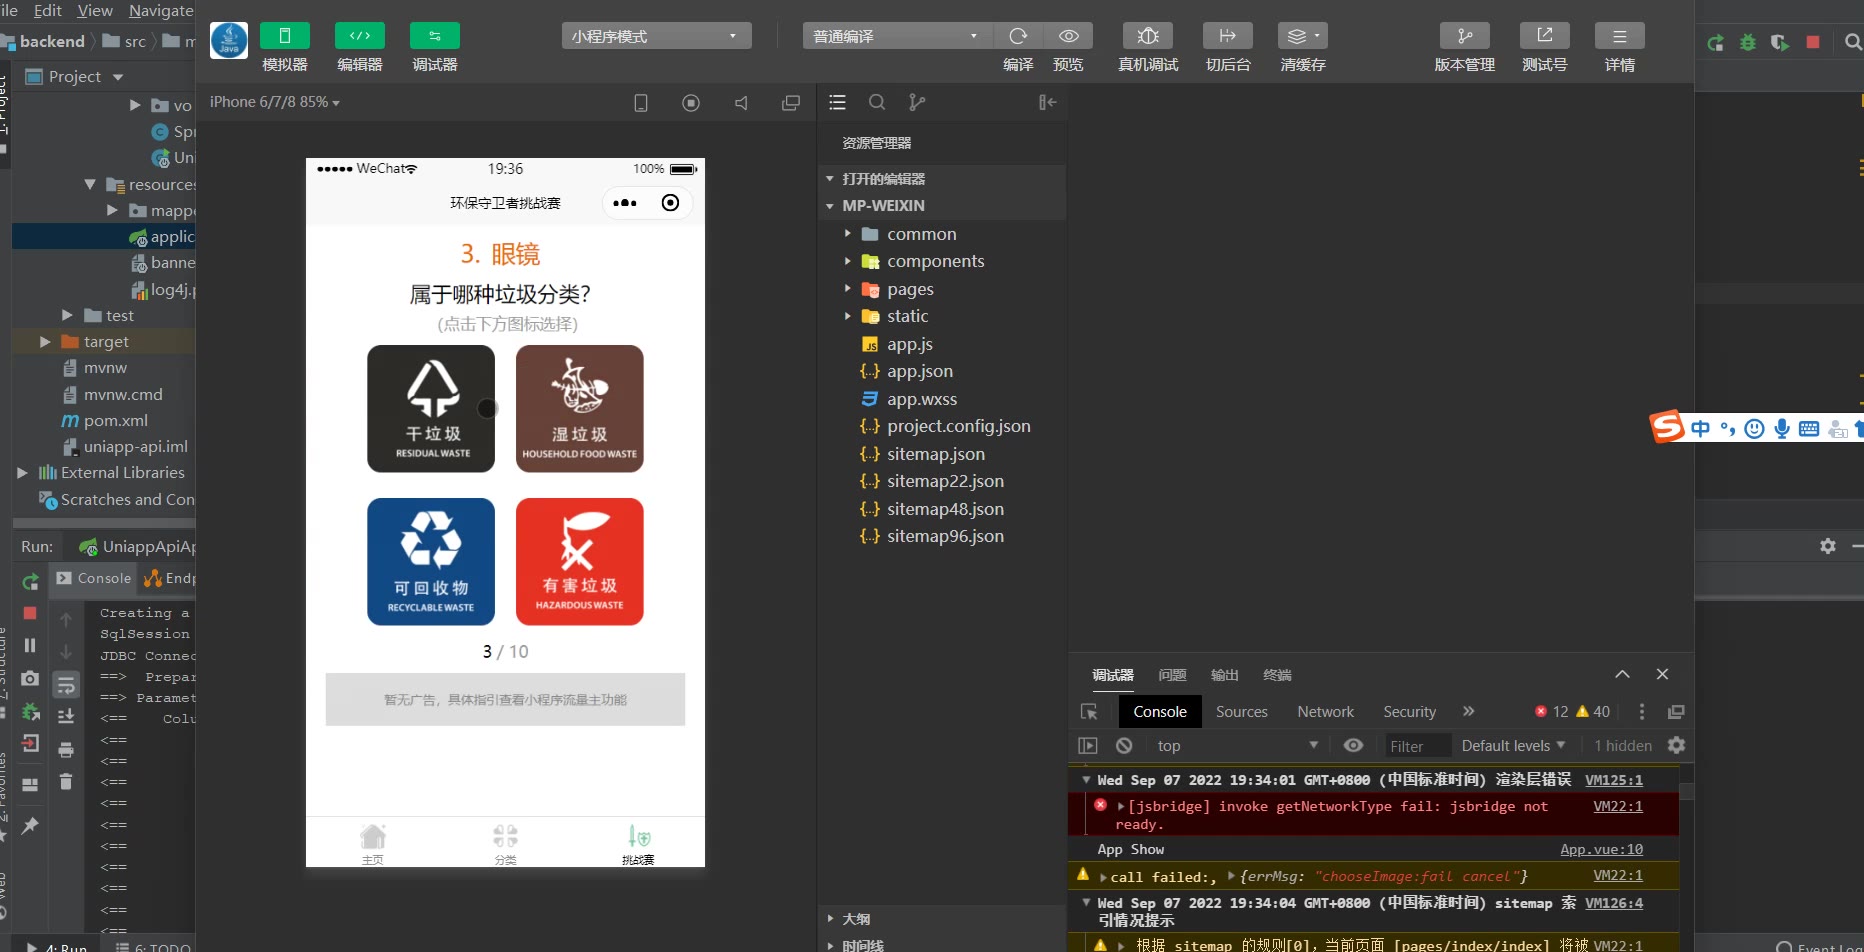Image resolution: width=1864 pixels, height=952 pixels.
Task: Click the simulator record circle icon
Action: click(691, 103)
